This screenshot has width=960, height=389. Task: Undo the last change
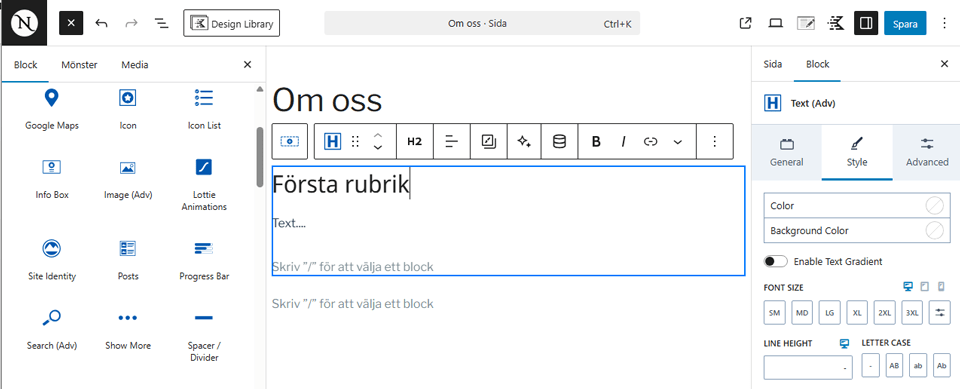102,23
